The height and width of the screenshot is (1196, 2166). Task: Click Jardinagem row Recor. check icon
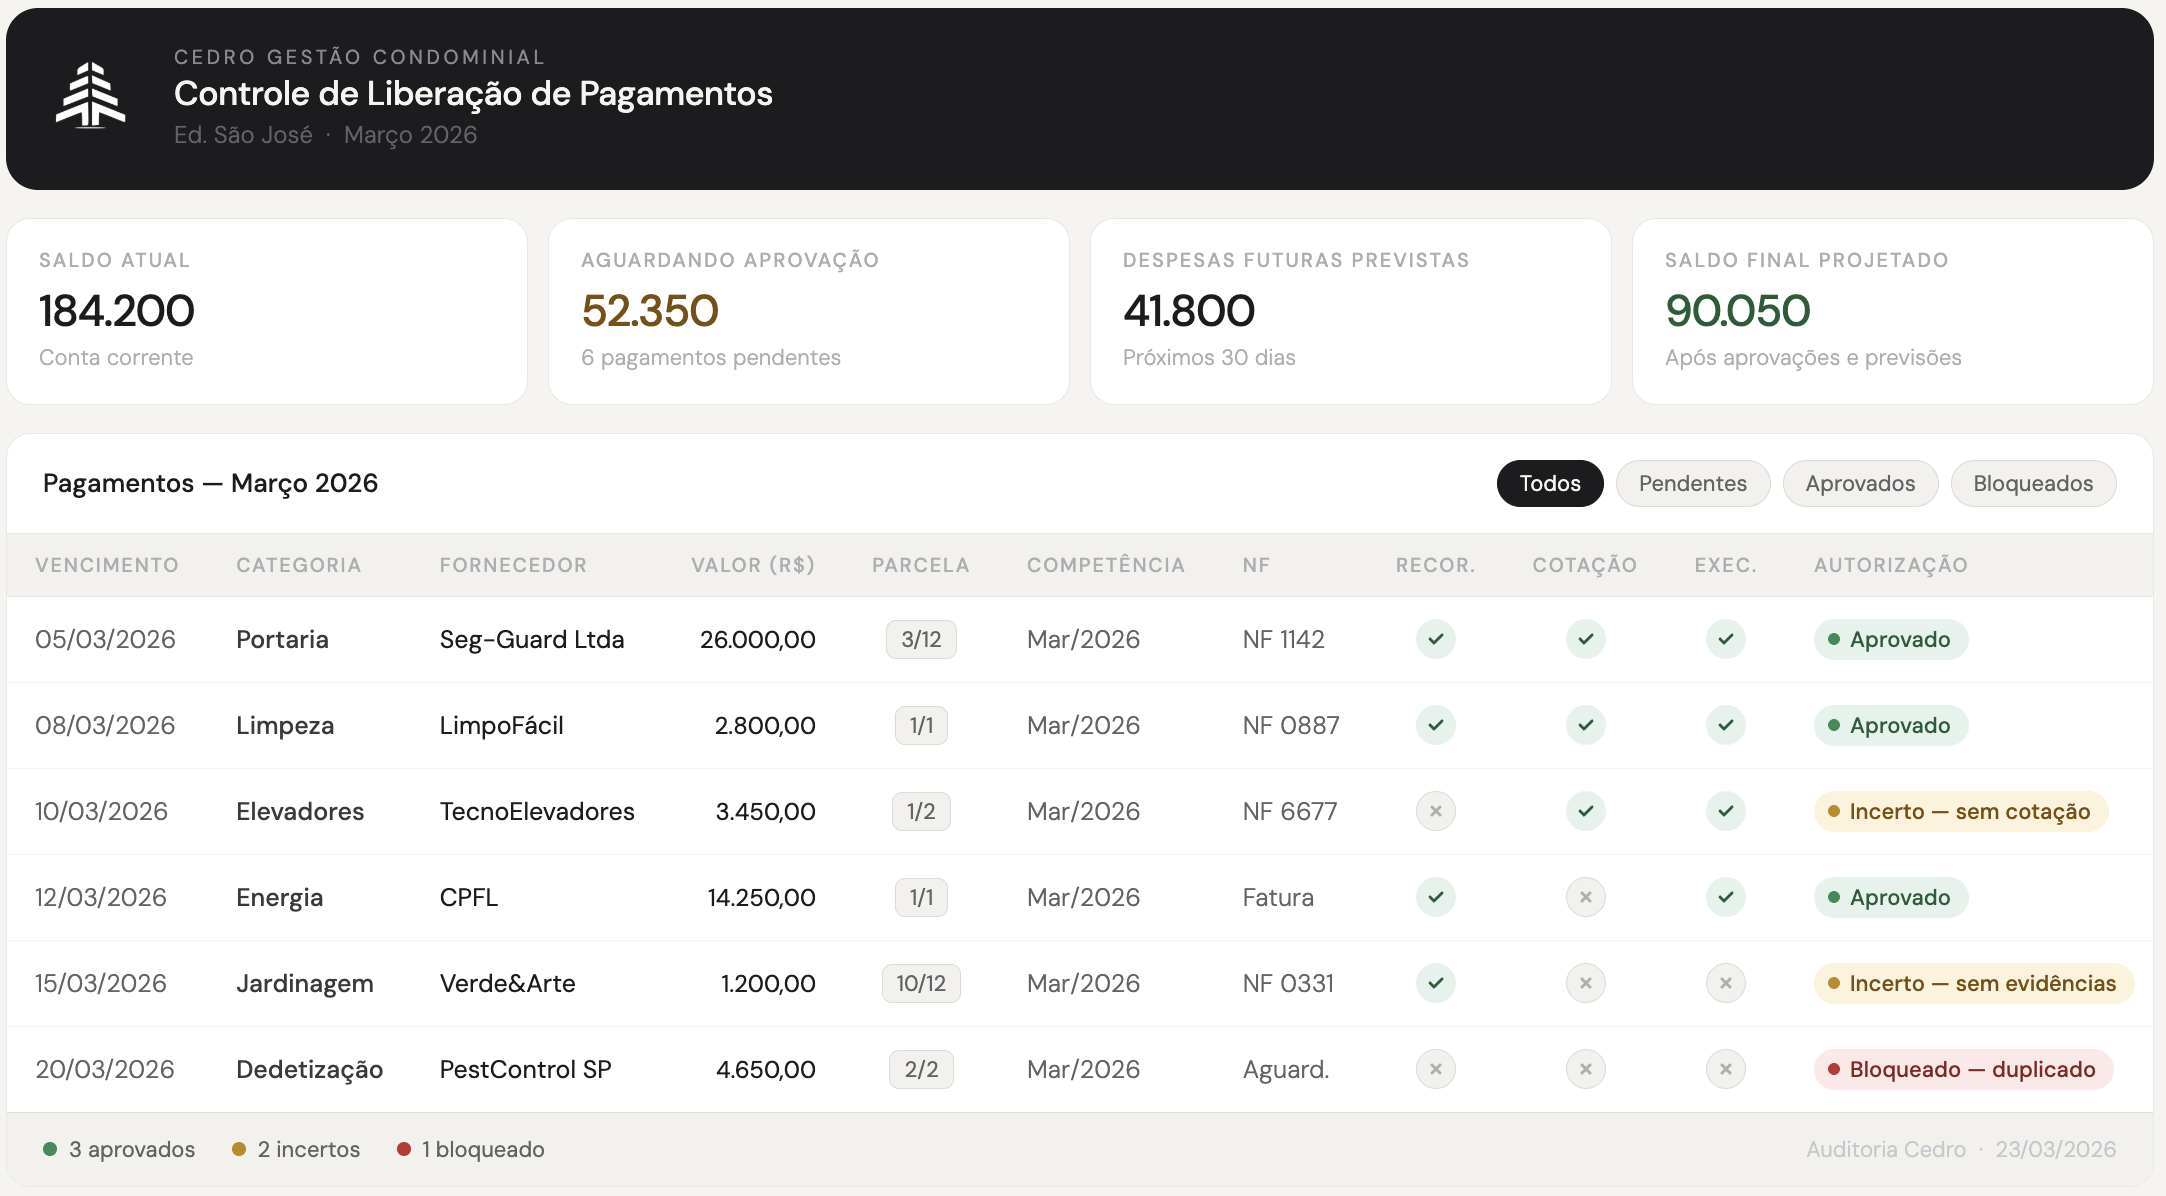point(1435,983)
